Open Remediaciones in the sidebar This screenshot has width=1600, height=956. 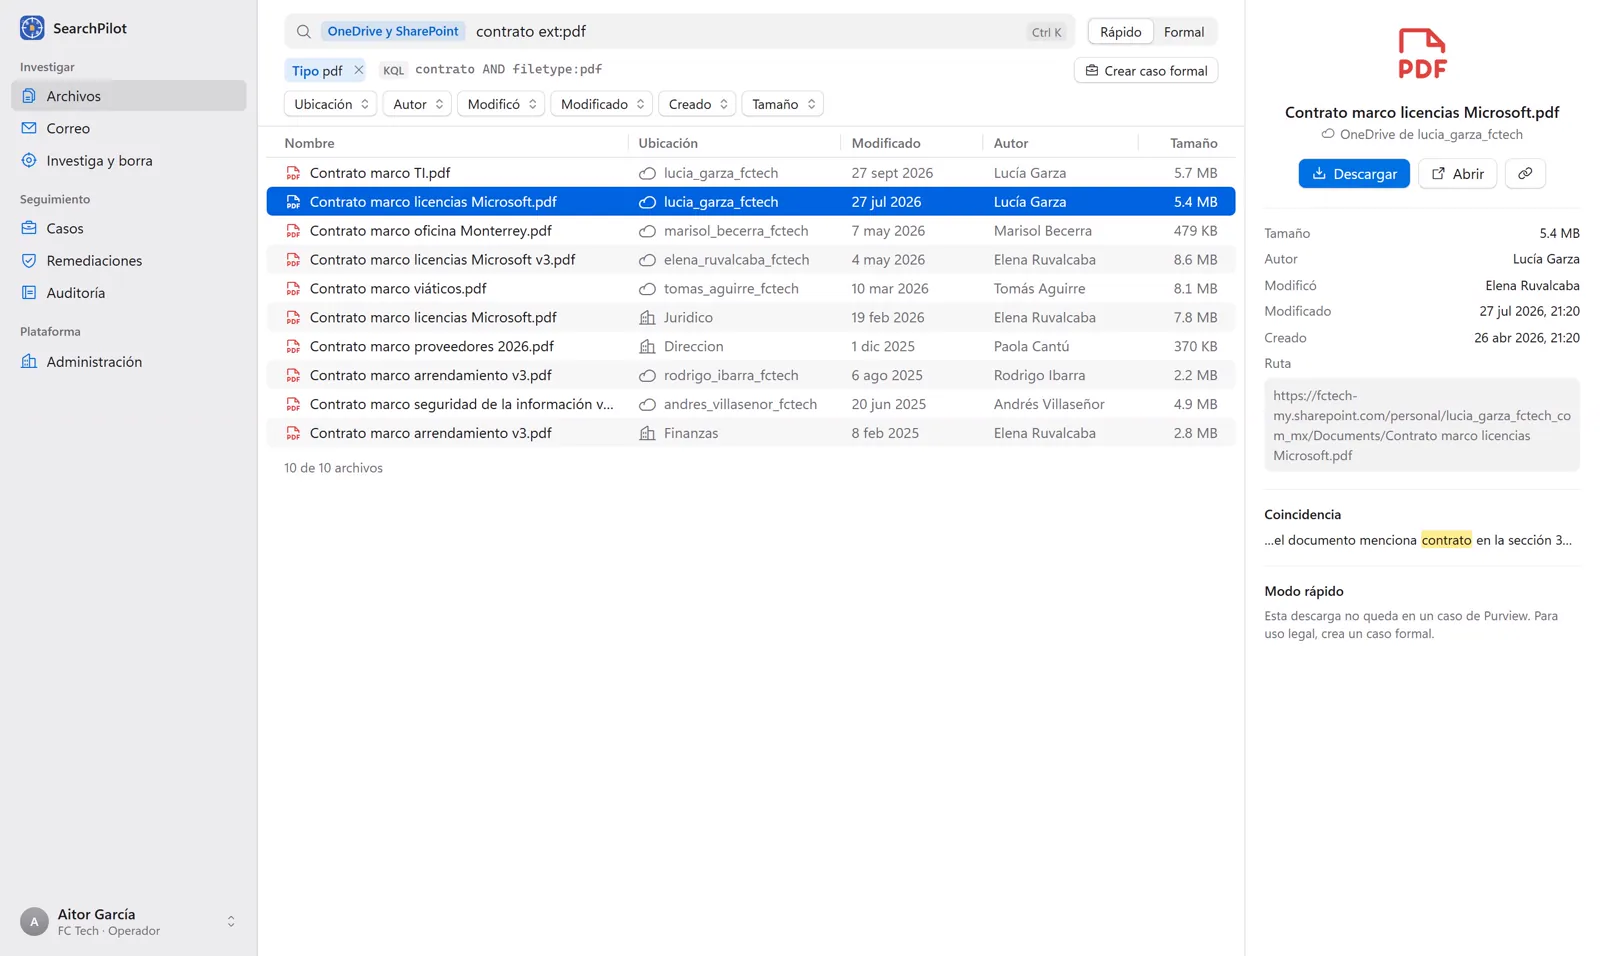point(129,261)
